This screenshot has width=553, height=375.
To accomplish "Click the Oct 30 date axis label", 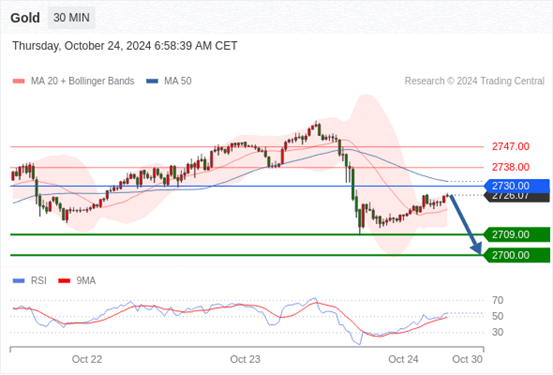I will [467, 359].
